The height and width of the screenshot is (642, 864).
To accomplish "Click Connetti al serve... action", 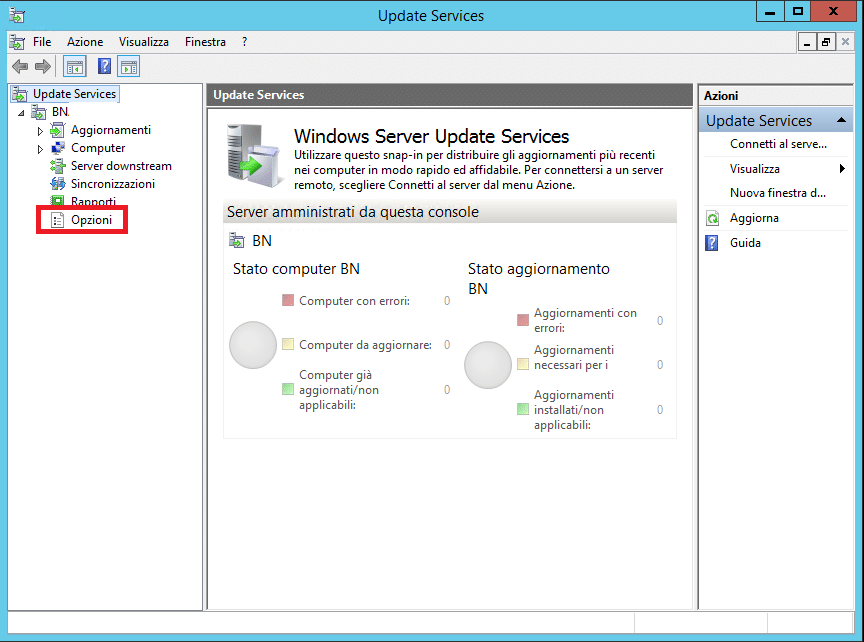I will pyautogui.click(x=778, y=144).
